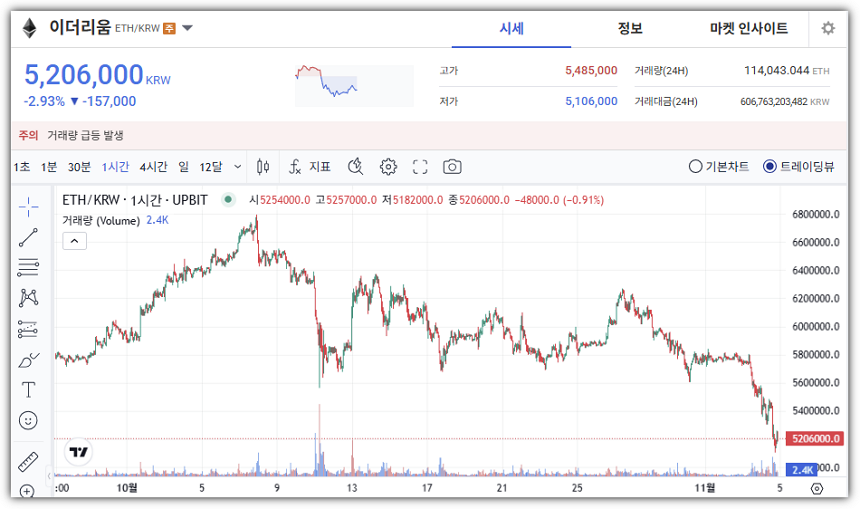Collapse the indicator legend chevron button
Screen dimensions: 860x509
pos(75,241)
